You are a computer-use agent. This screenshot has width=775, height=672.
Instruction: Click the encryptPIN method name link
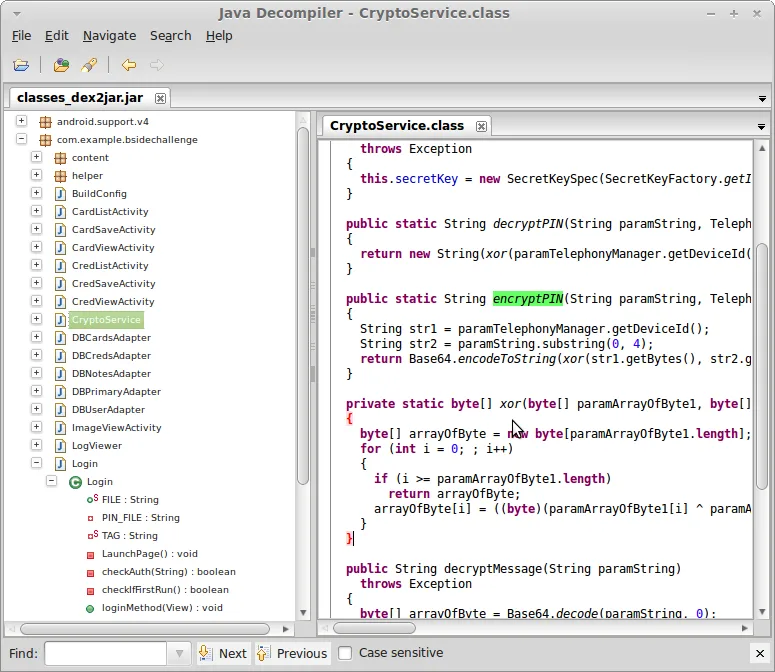(527, 299)
